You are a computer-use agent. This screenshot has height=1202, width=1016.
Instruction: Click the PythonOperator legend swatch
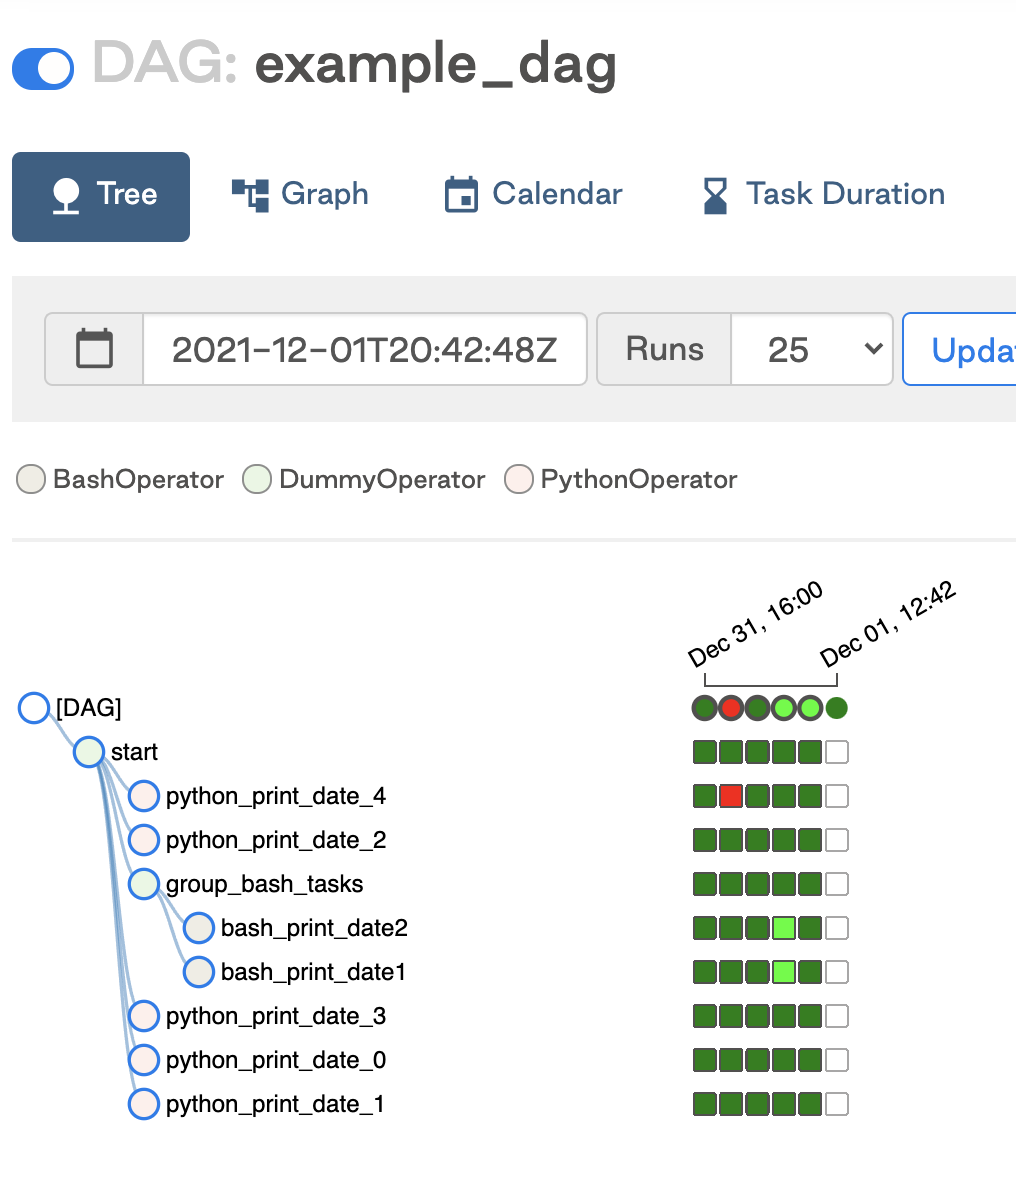click(519, 480)
